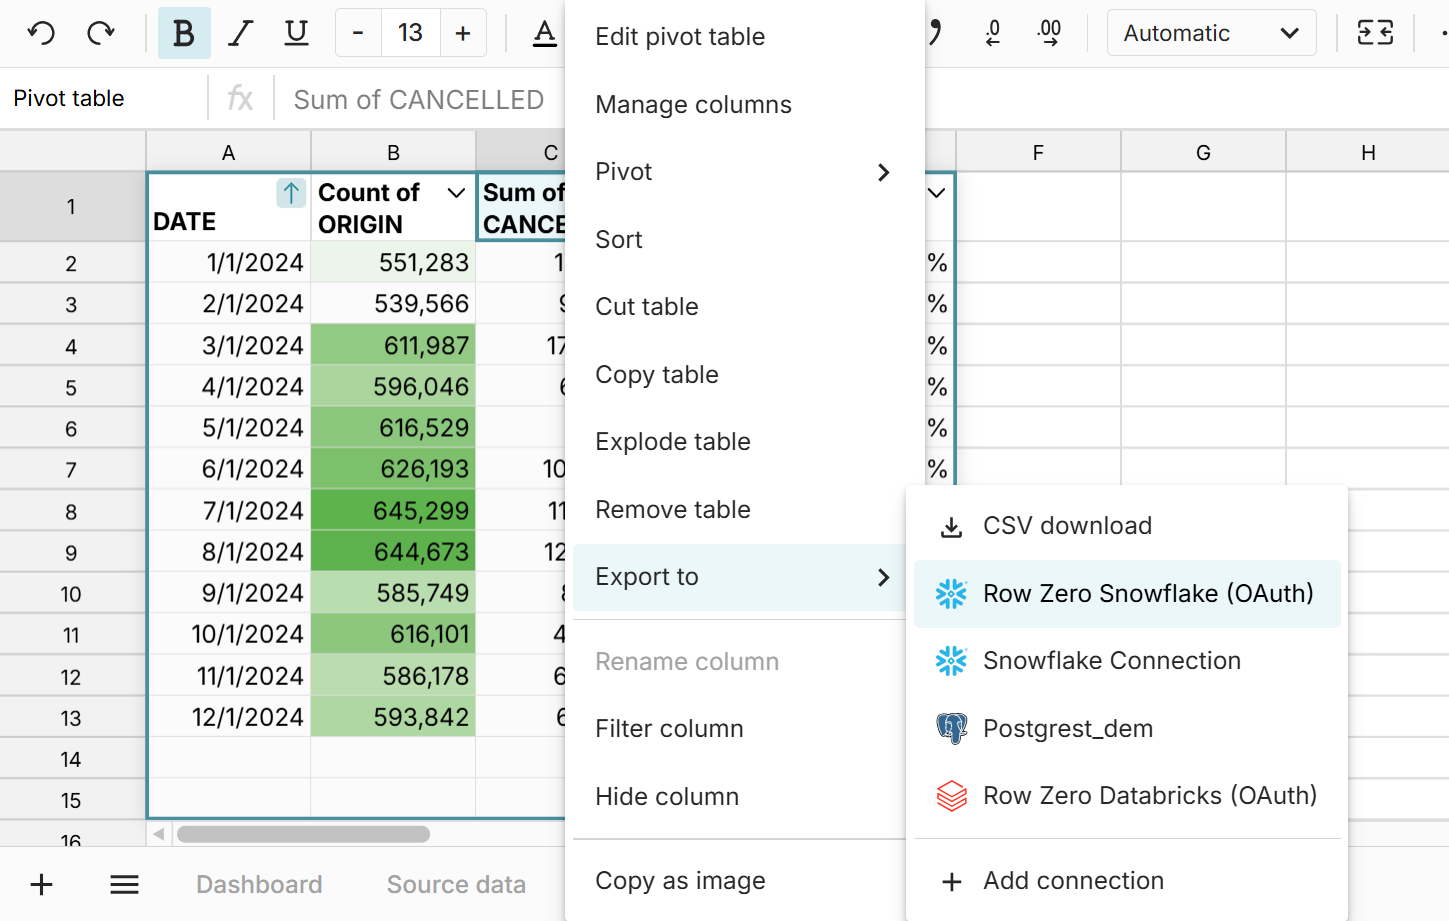This screenshot has width=1449, height=921.
Task: Toggle bold formatting off
Action: tap(184, 32)
